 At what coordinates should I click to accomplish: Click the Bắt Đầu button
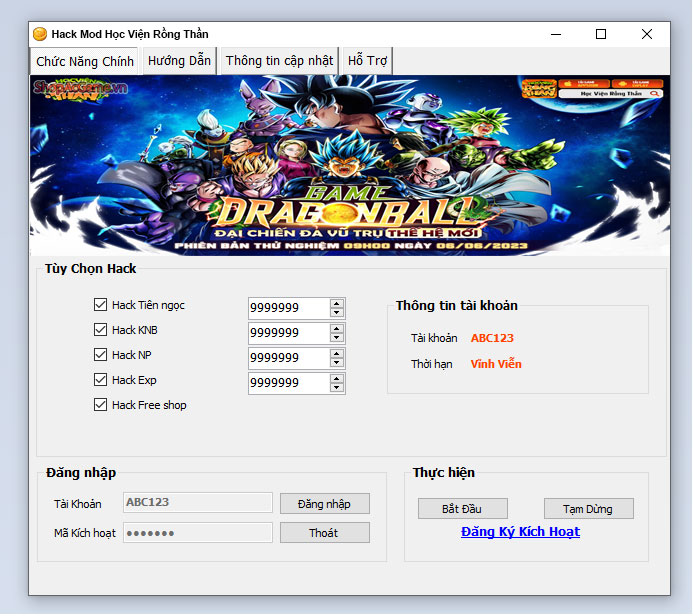pos(462,509)
